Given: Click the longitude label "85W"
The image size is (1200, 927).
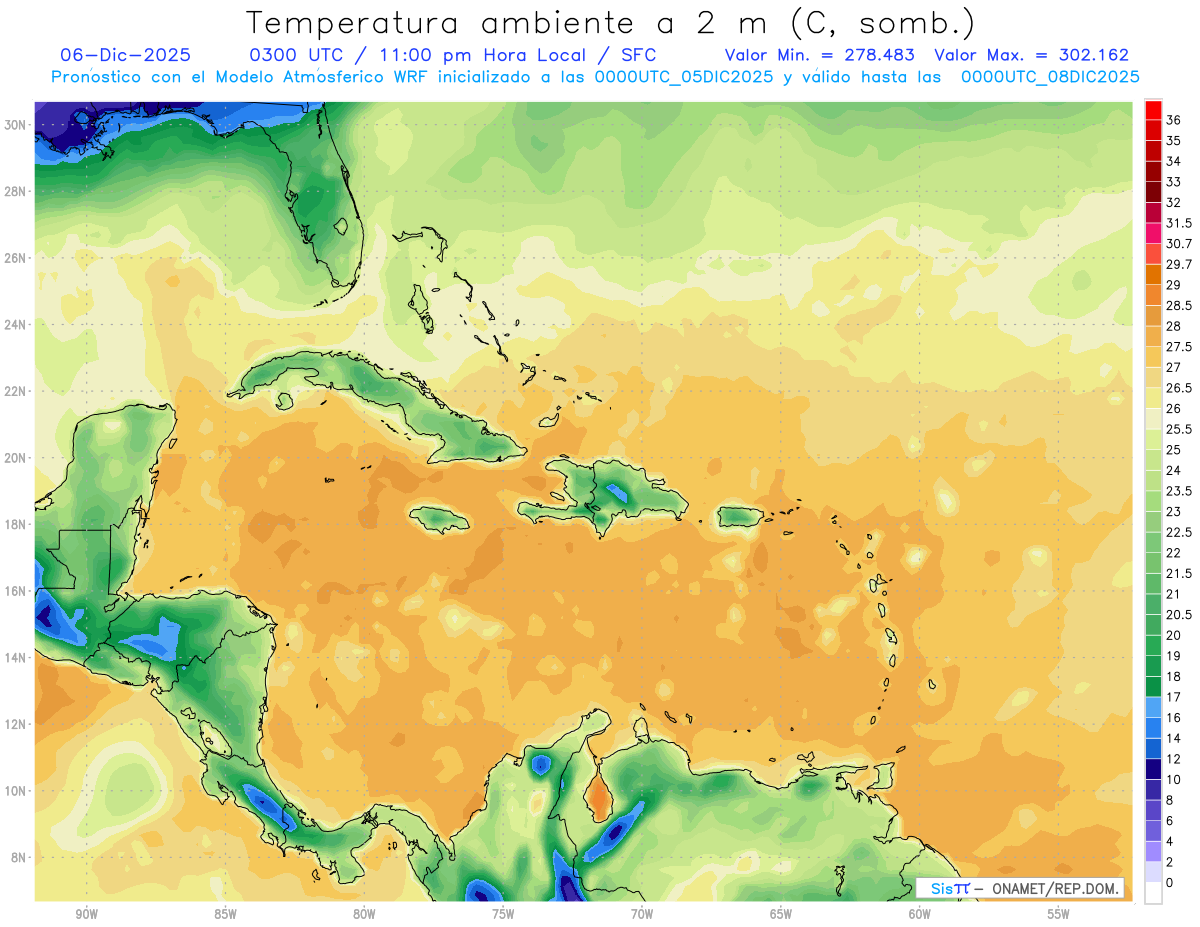Looking at the screenshot, I should [x=225, y=914].
